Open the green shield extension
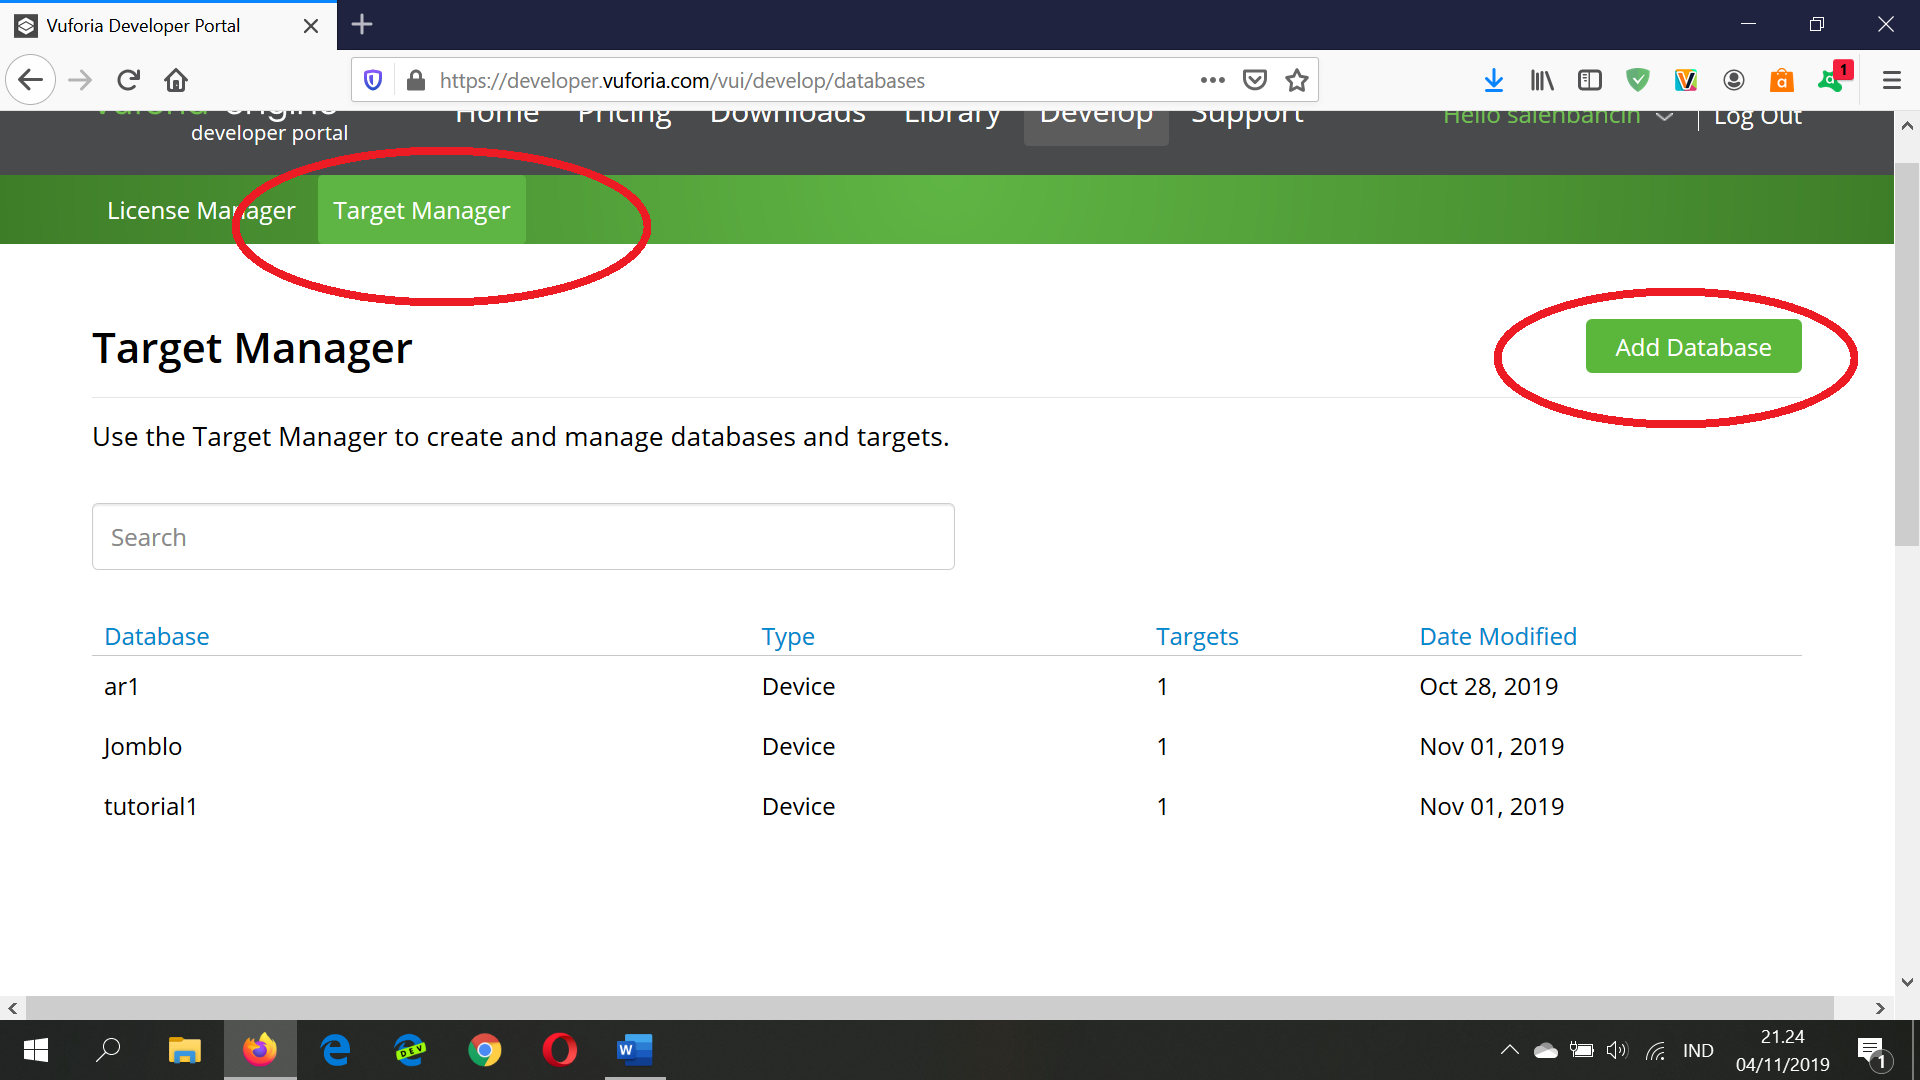 click(1638, 80)
